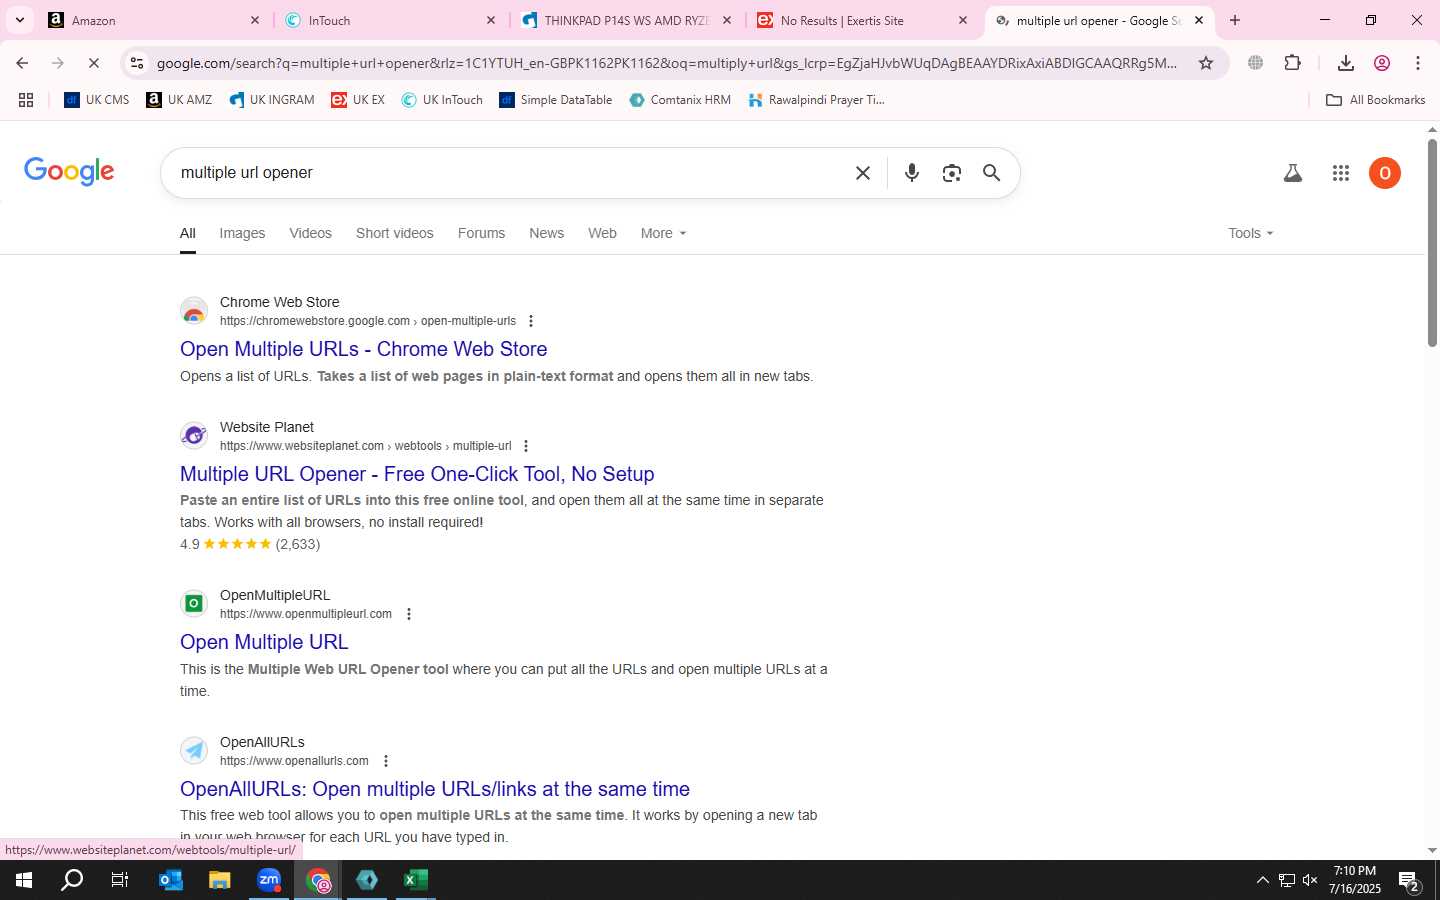The height and width of the screenshot is (900, 1440).
Task: Stop loading the page
Action: [93, 63]
